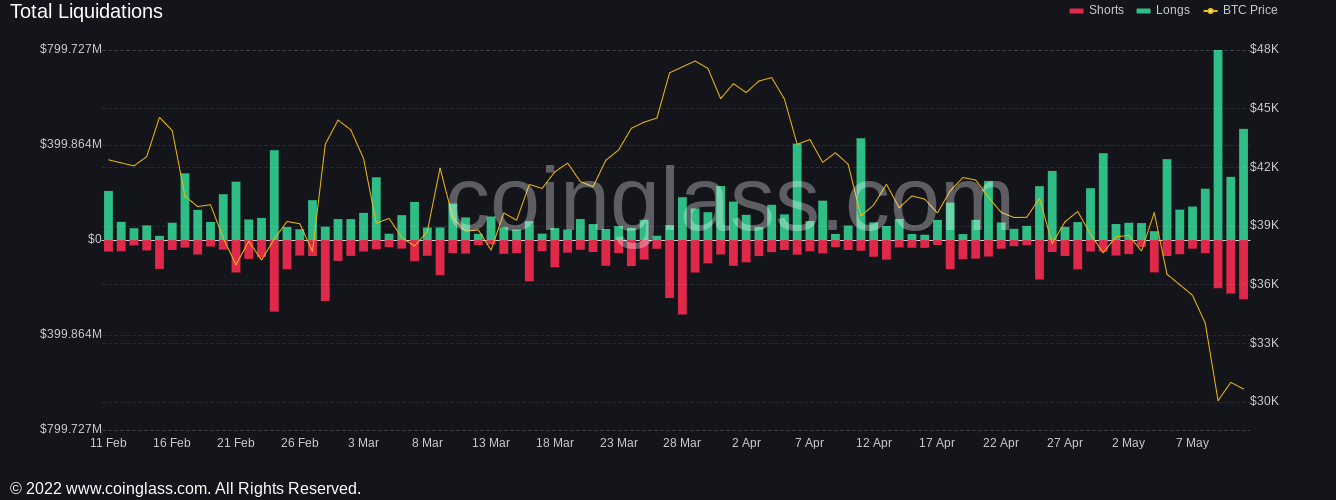Viewport: 1336px width, 500px height.
Task: Click the BTC price line peak near $48K
Action: tap(695, 62)
